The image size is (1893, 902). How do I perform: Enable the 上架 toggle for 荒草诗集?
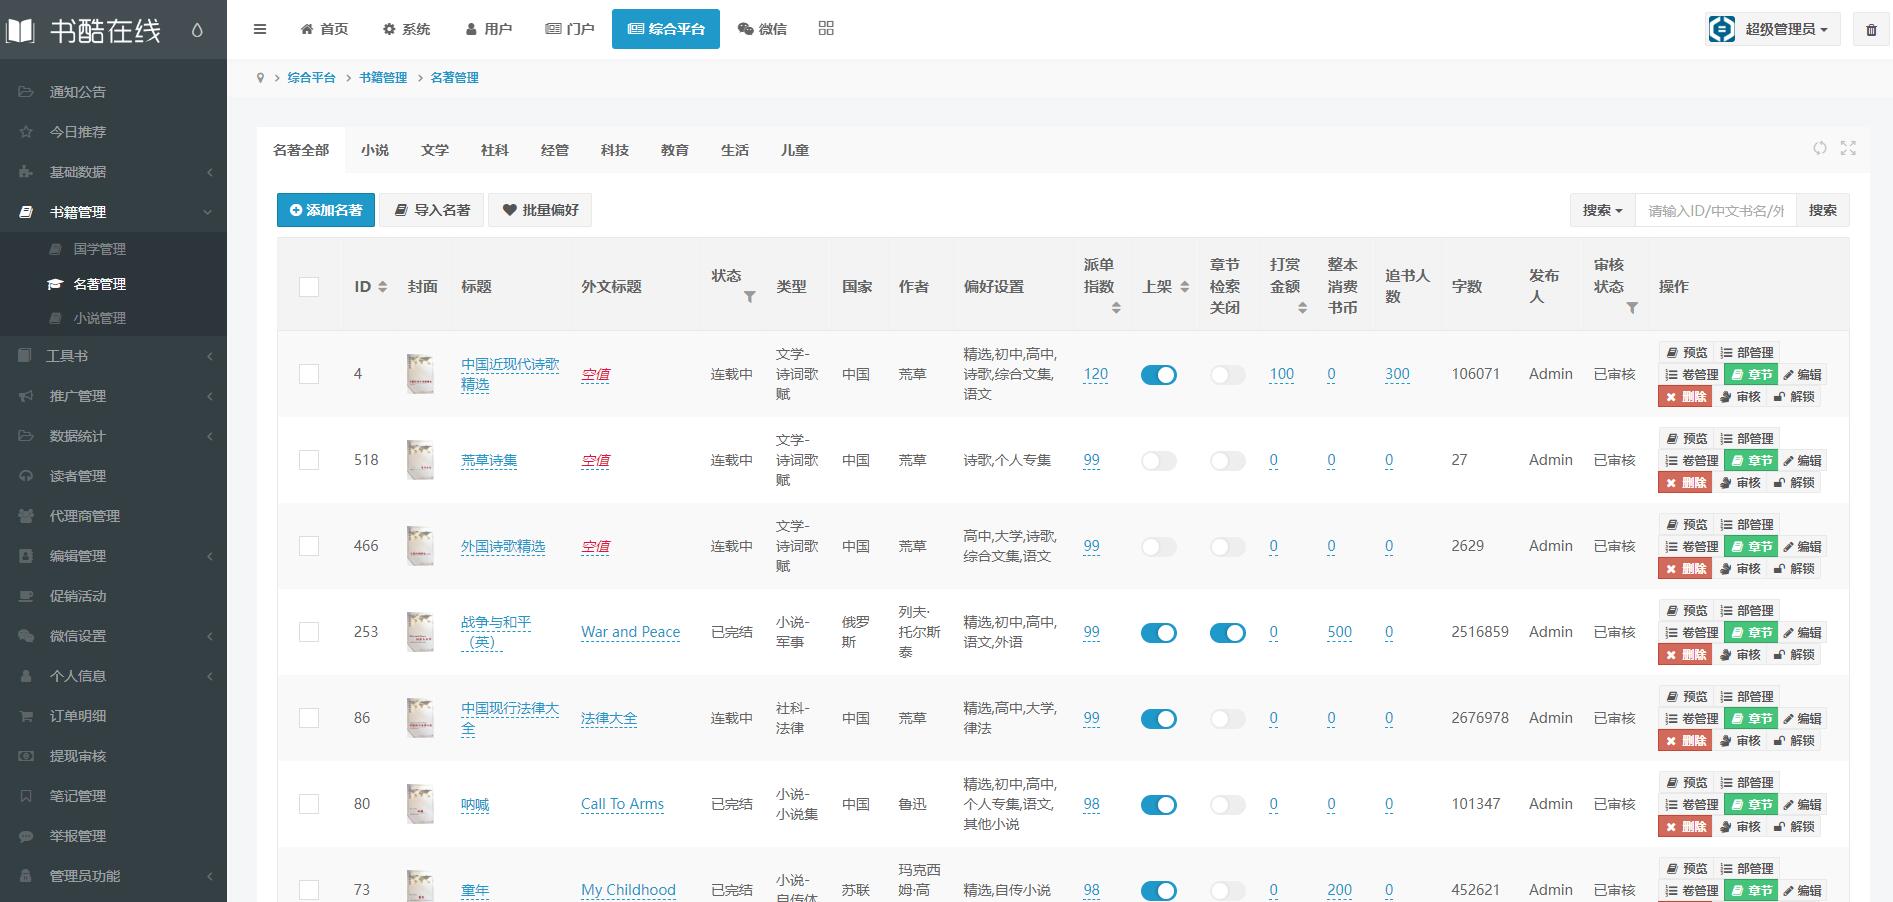(1158, 460)
